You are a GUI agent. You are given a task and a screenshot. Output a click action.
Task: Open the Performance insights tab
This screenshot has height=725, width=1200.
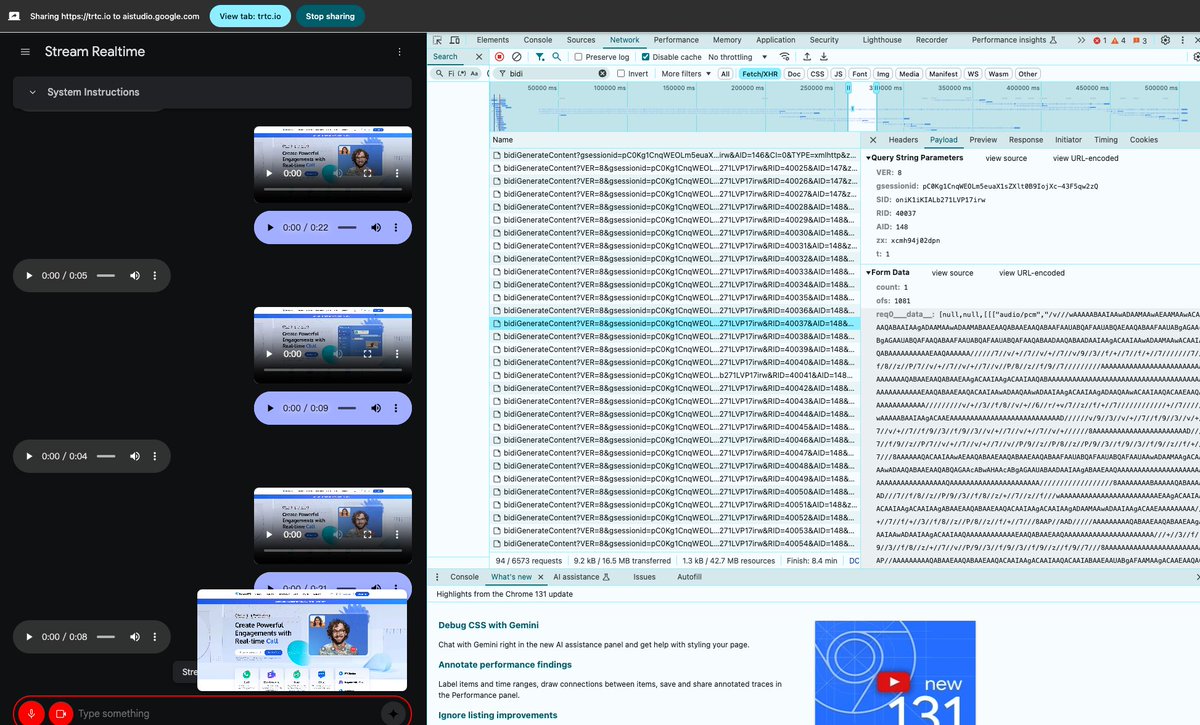(x=1014, y=40)
